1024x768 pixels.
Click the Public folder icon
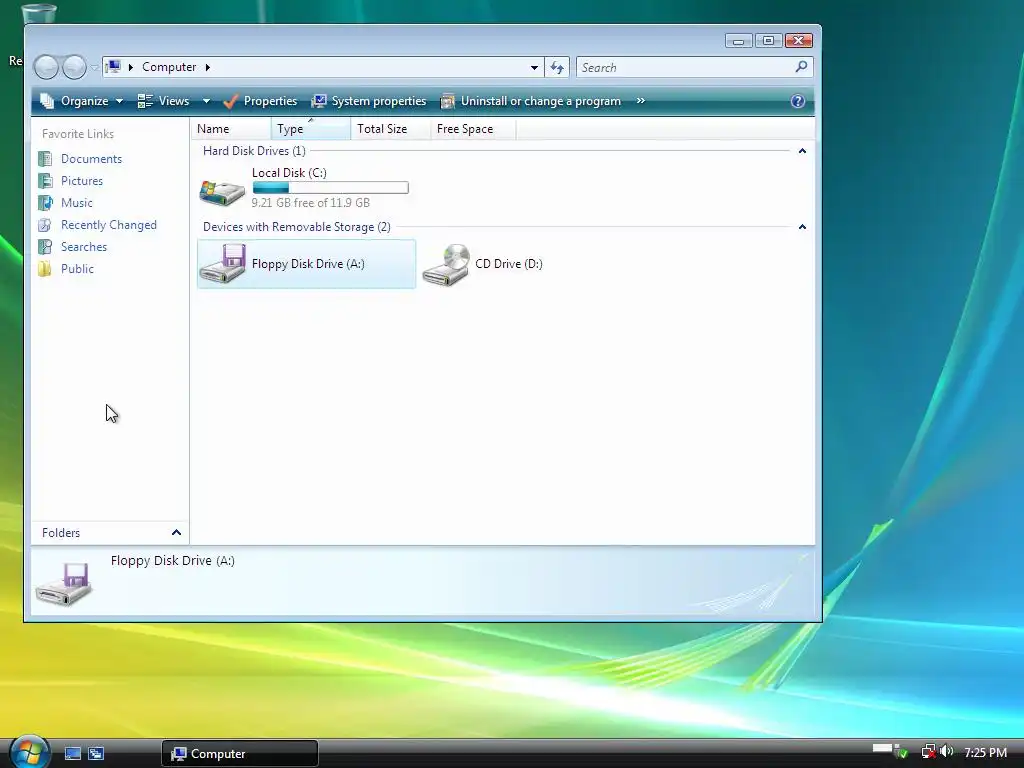45,269
